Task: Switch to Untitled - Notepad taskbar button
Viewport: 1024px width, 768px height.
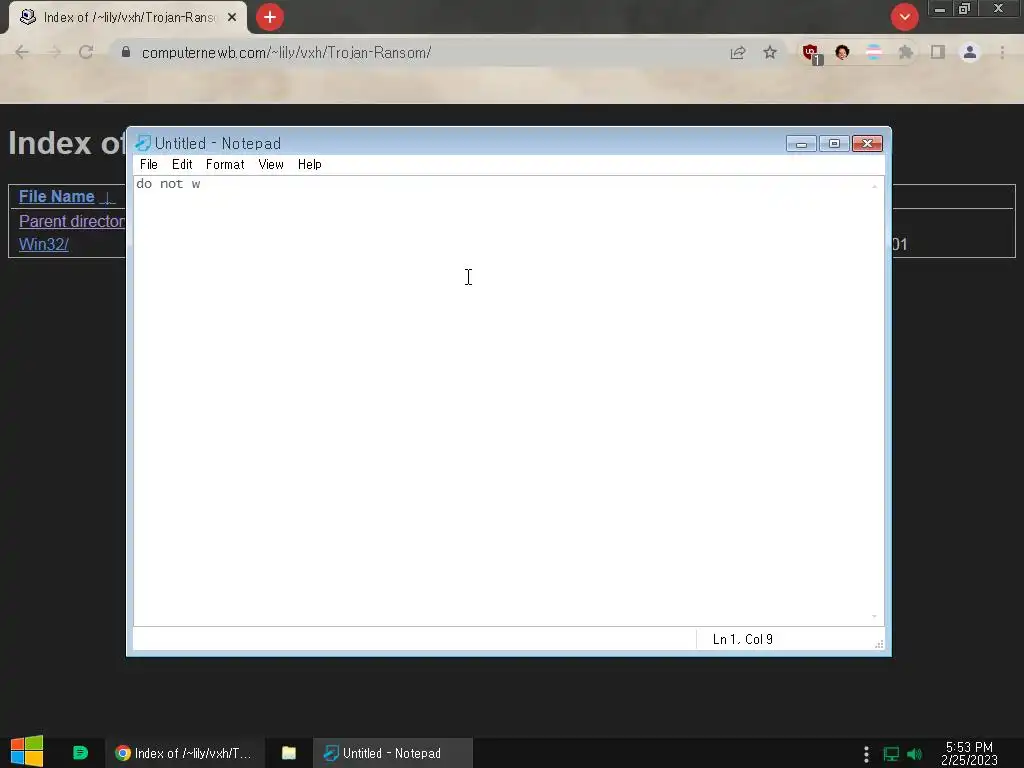Action: pos(392,753)
